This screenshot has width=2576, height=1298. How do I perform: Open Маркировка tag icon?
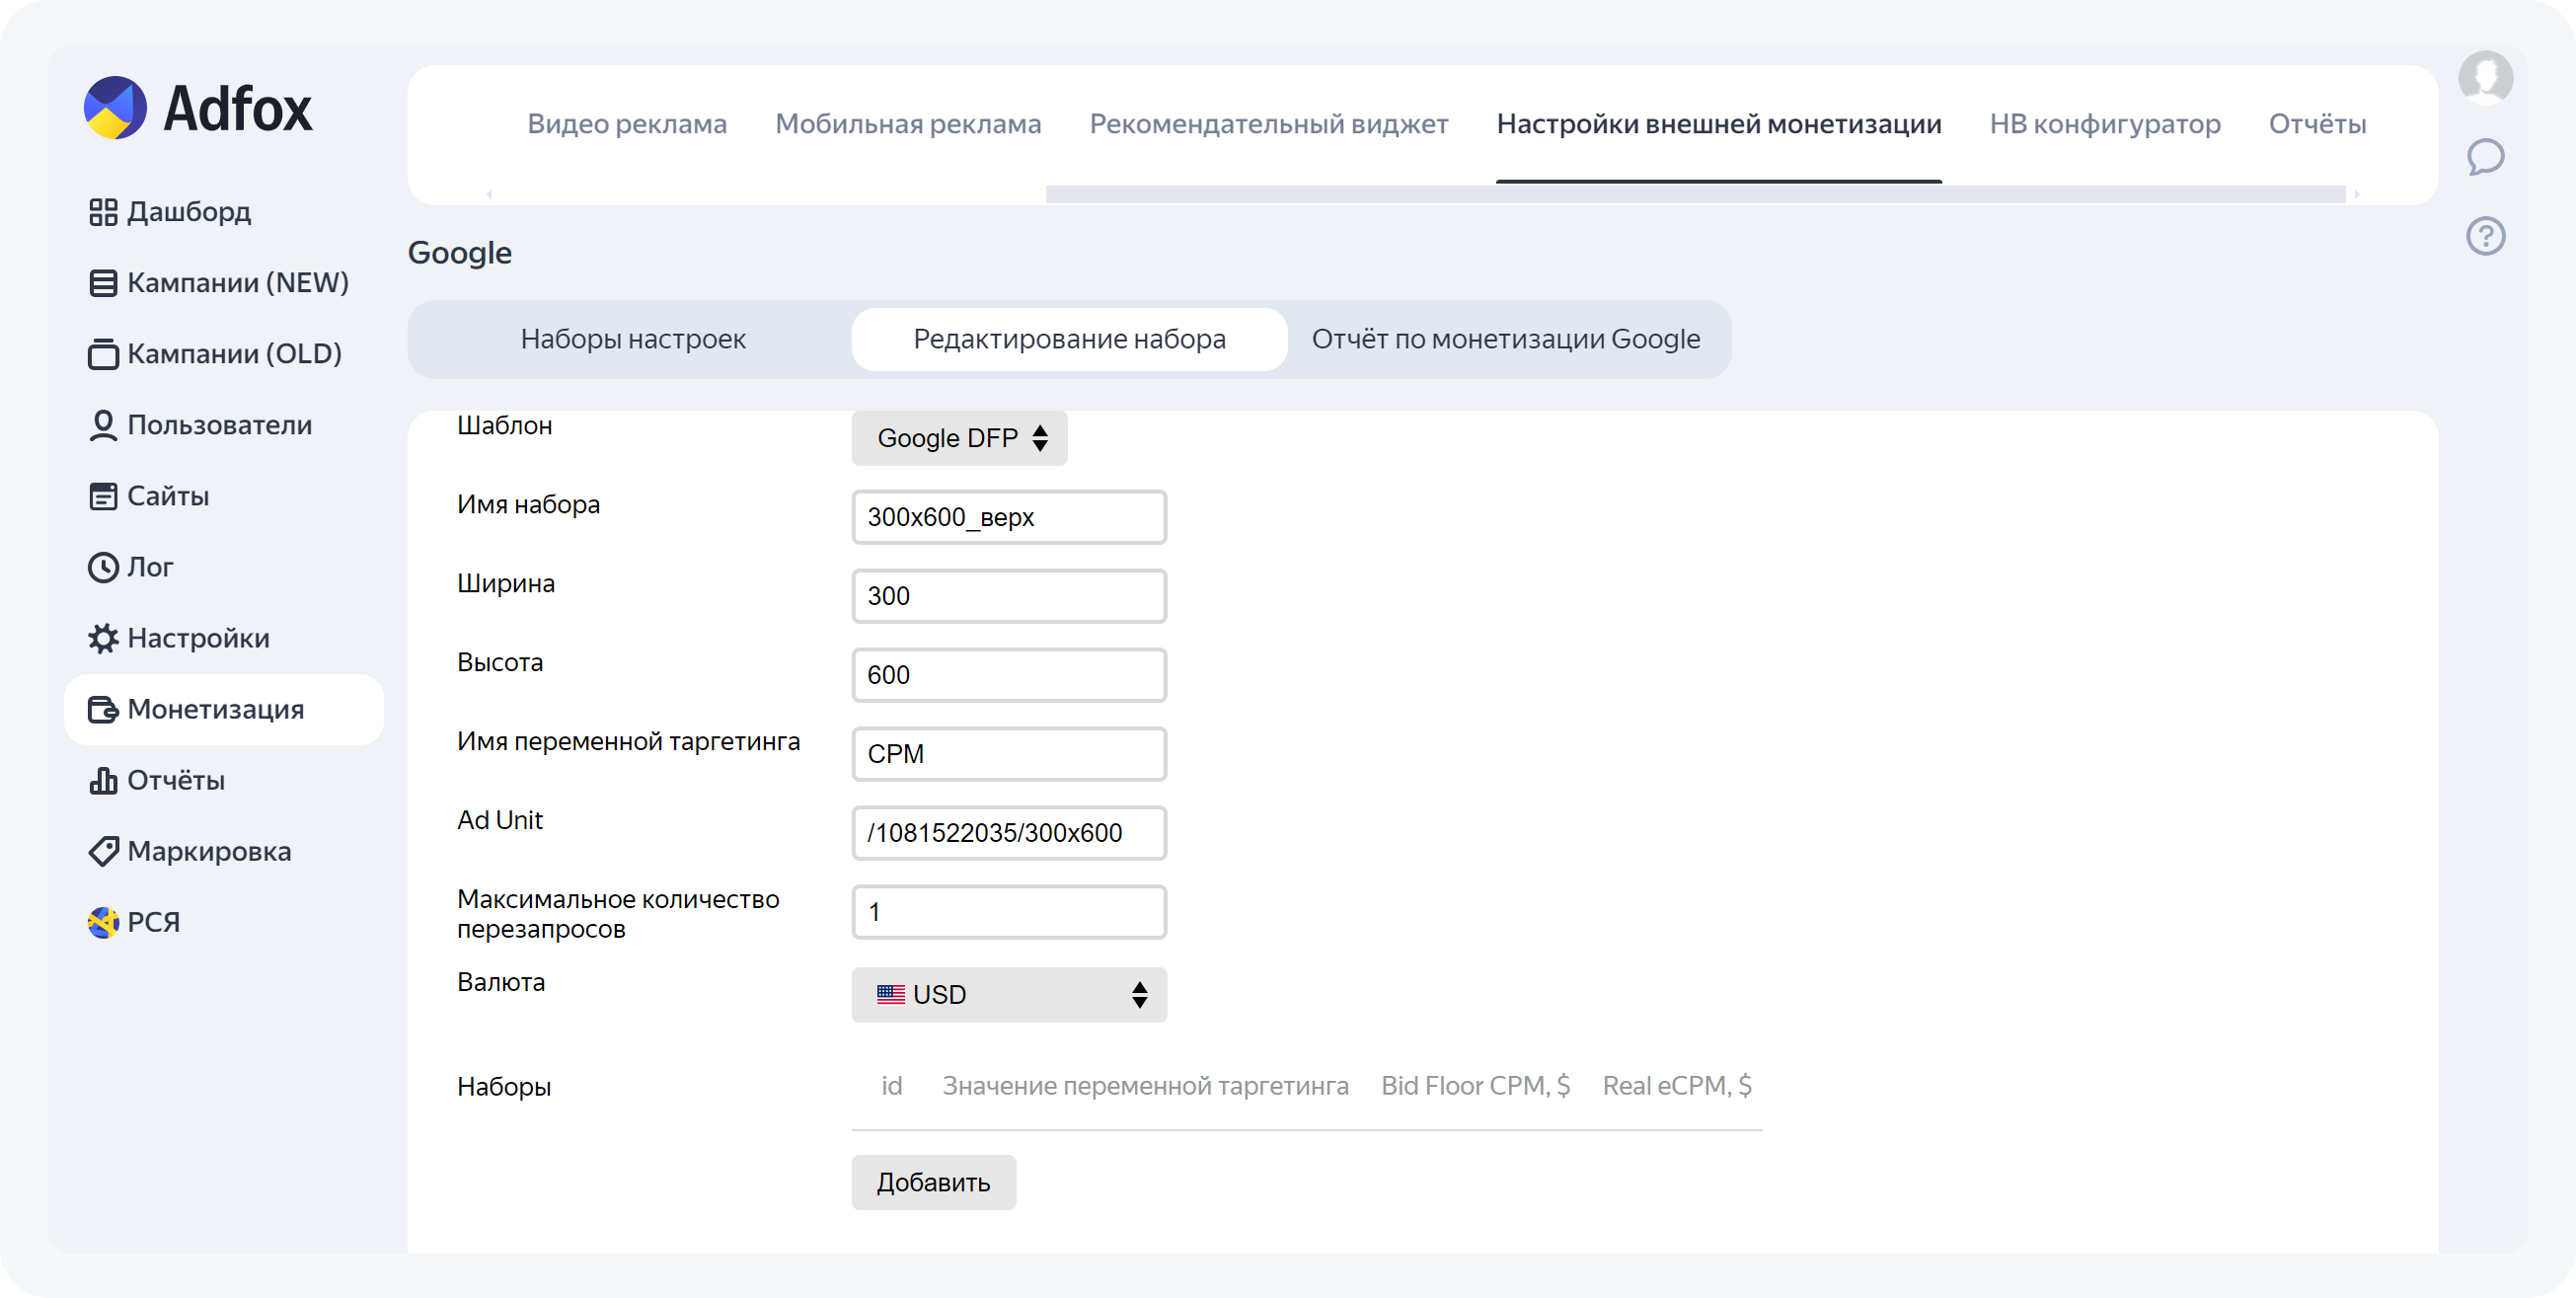(x=103, y=851)
